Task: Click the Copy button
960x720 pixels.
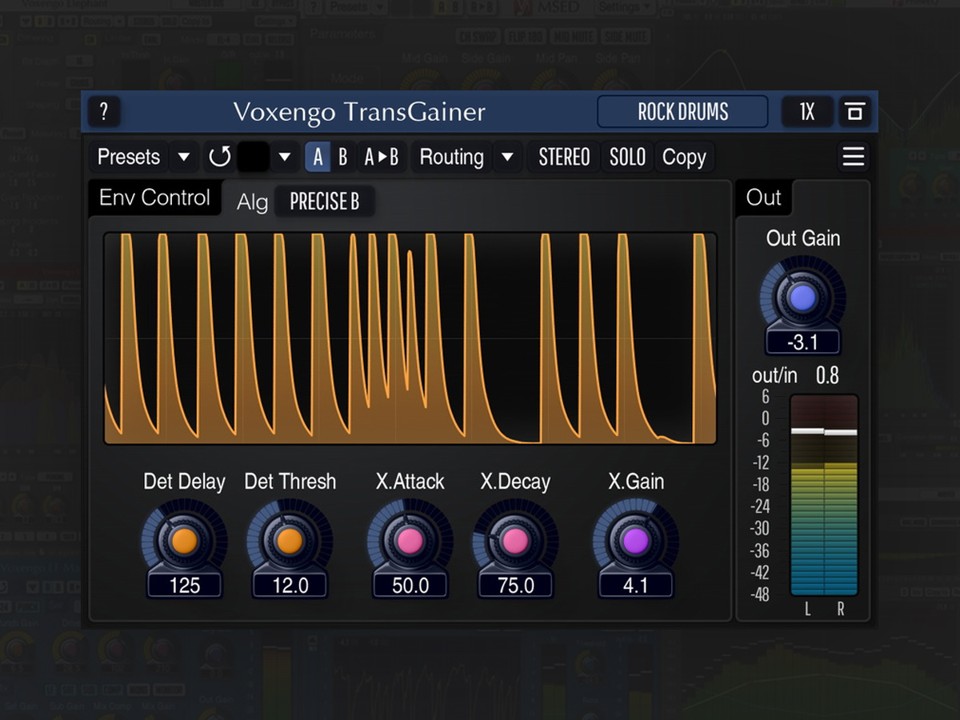Action: [684, 157]
